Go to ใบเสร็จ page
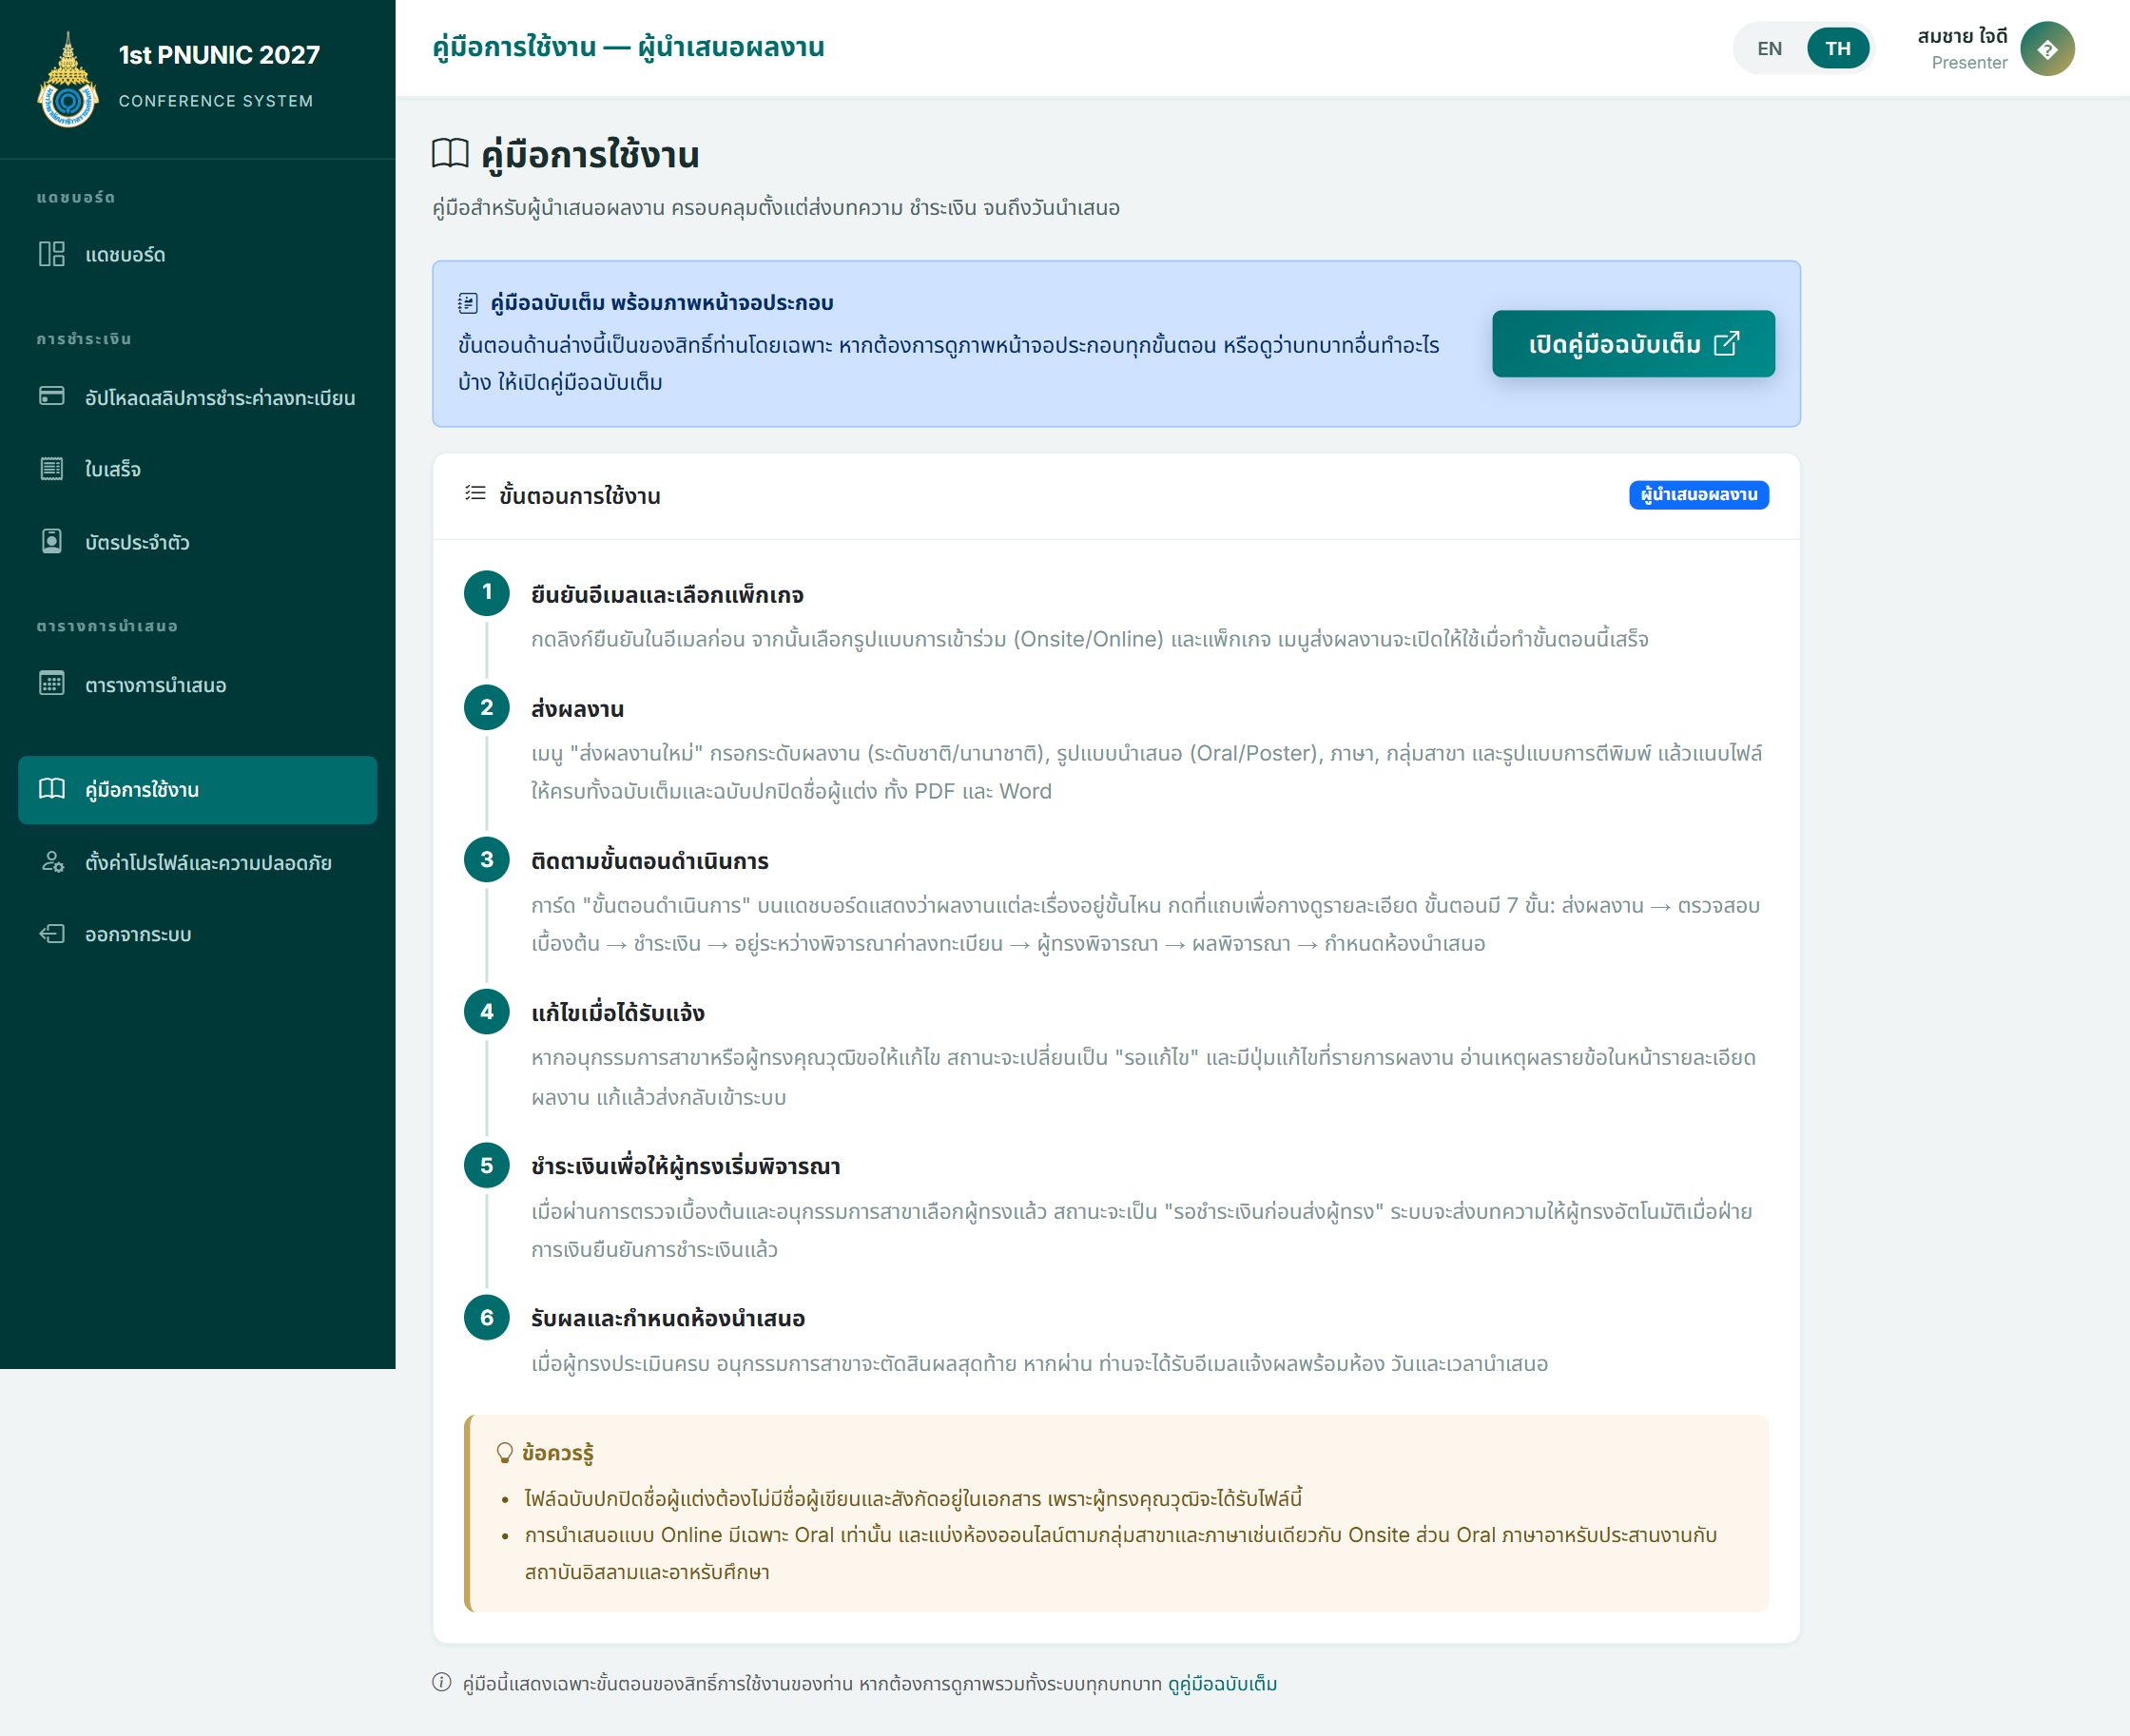Viewport: 2130px width, 1736px height. click(x=198, y=469)
